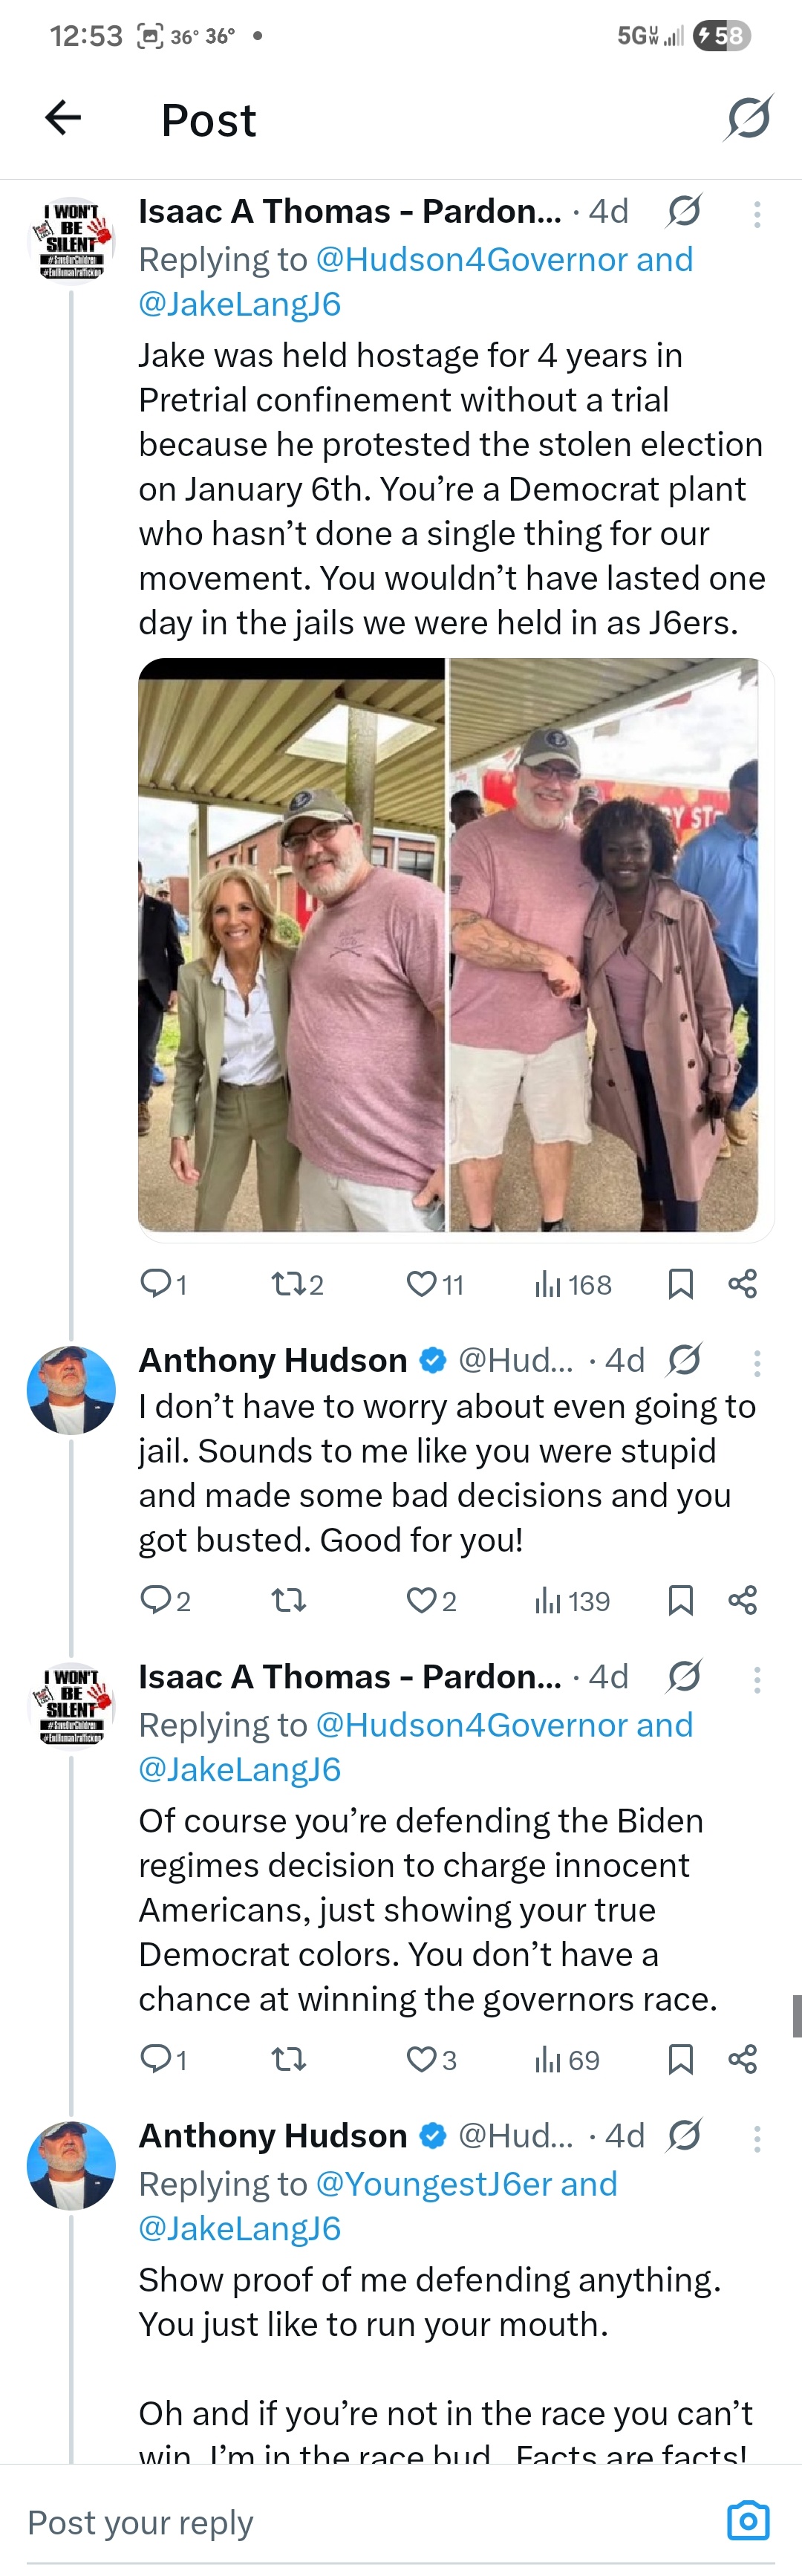View analytics showing 139 views

point(573,1600)
